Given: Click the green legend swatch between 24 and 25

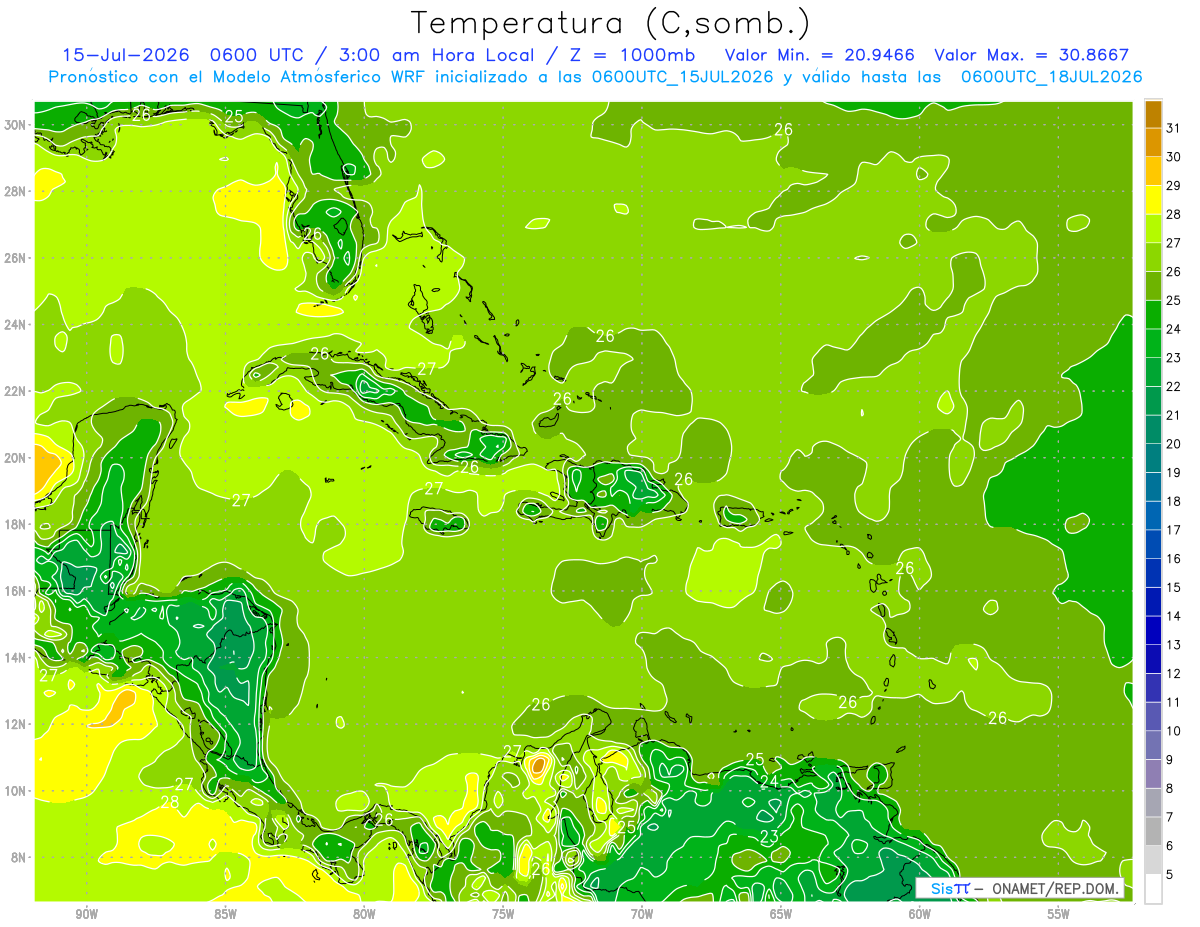Looking at the screenshot, I should coord(1153,314).
